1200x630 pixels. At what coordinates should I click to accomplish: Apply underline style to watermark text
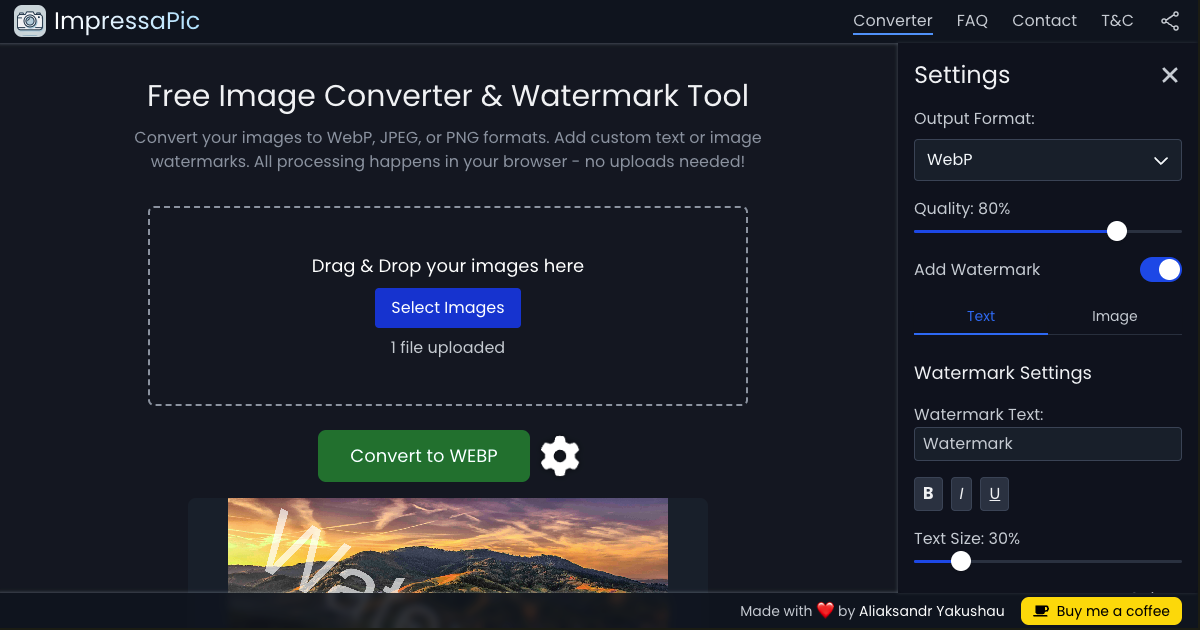point(994,493)
